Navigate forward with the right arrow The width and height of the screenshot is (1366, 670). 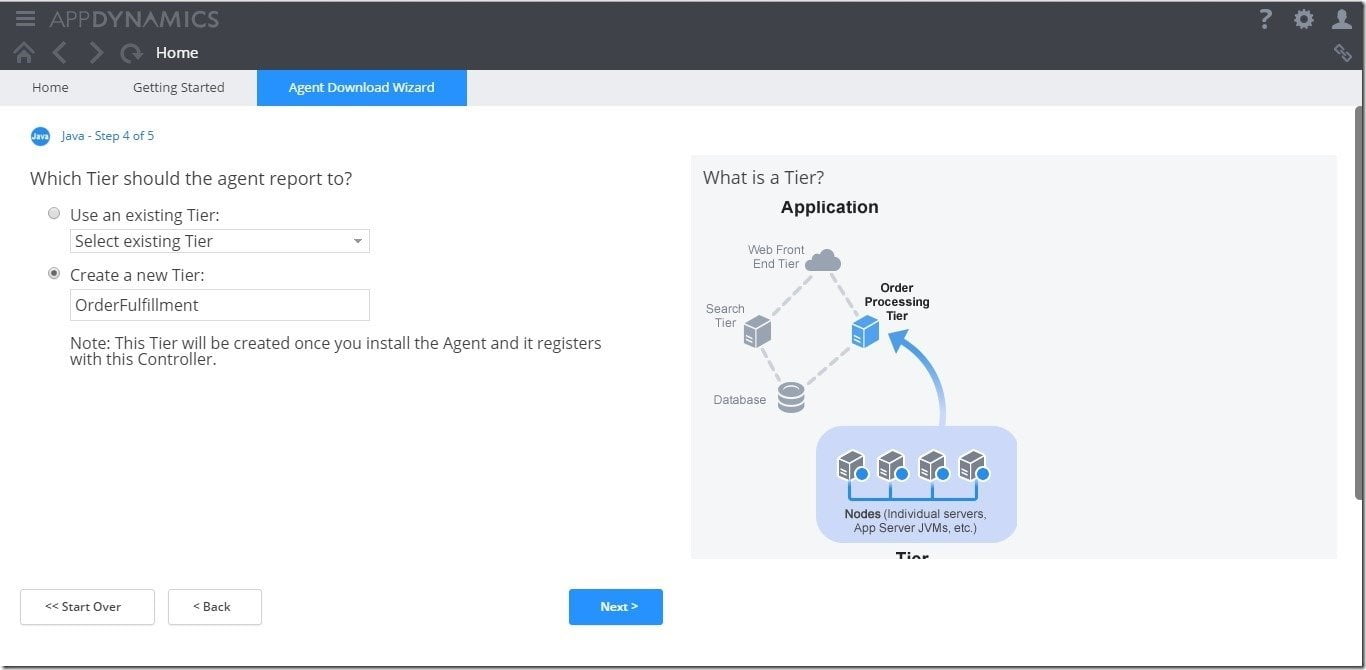point(96,53)
